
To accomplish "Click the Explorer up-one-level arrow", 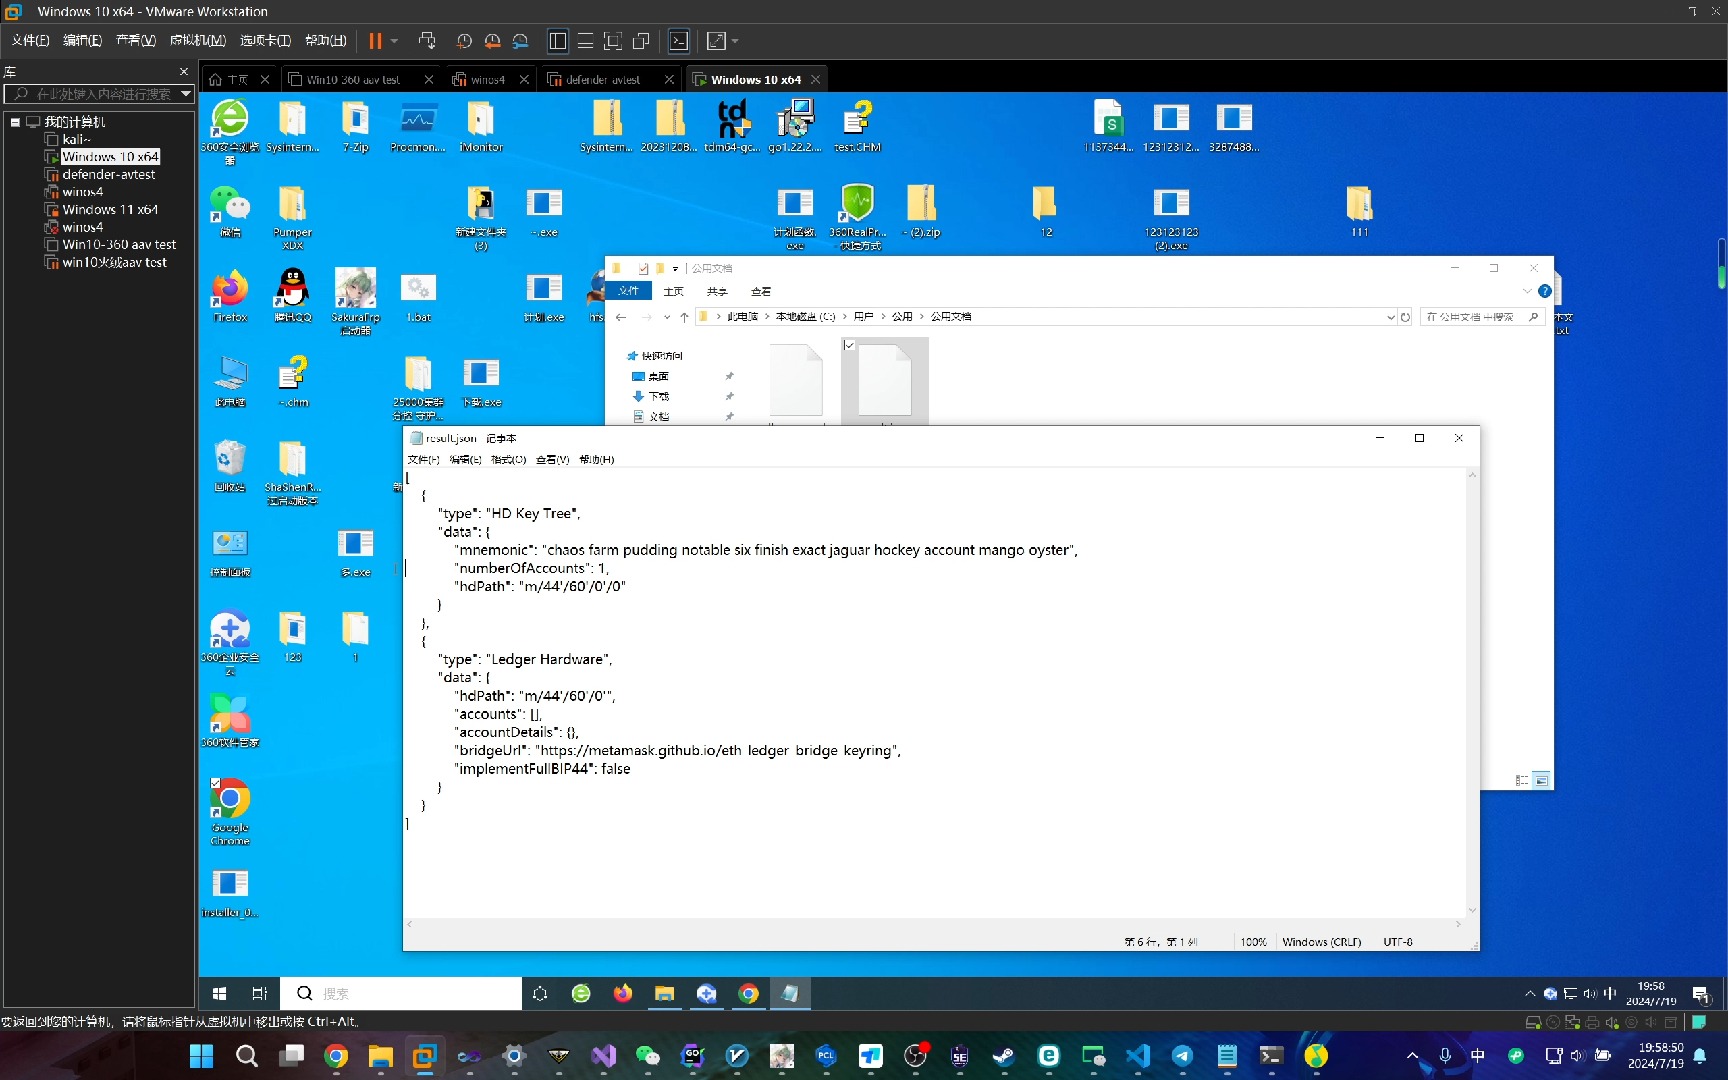I will pos(684,317).
